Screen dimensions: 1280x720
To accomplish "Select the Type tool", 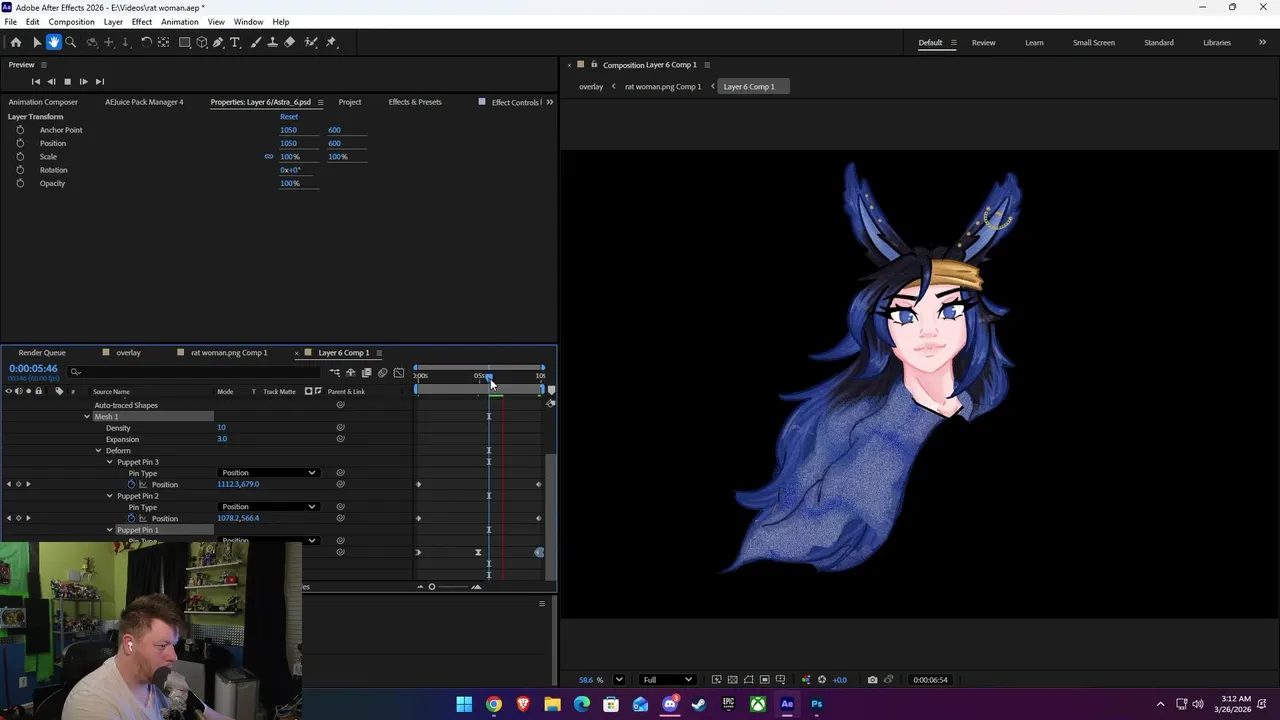I will coord(235,42).
